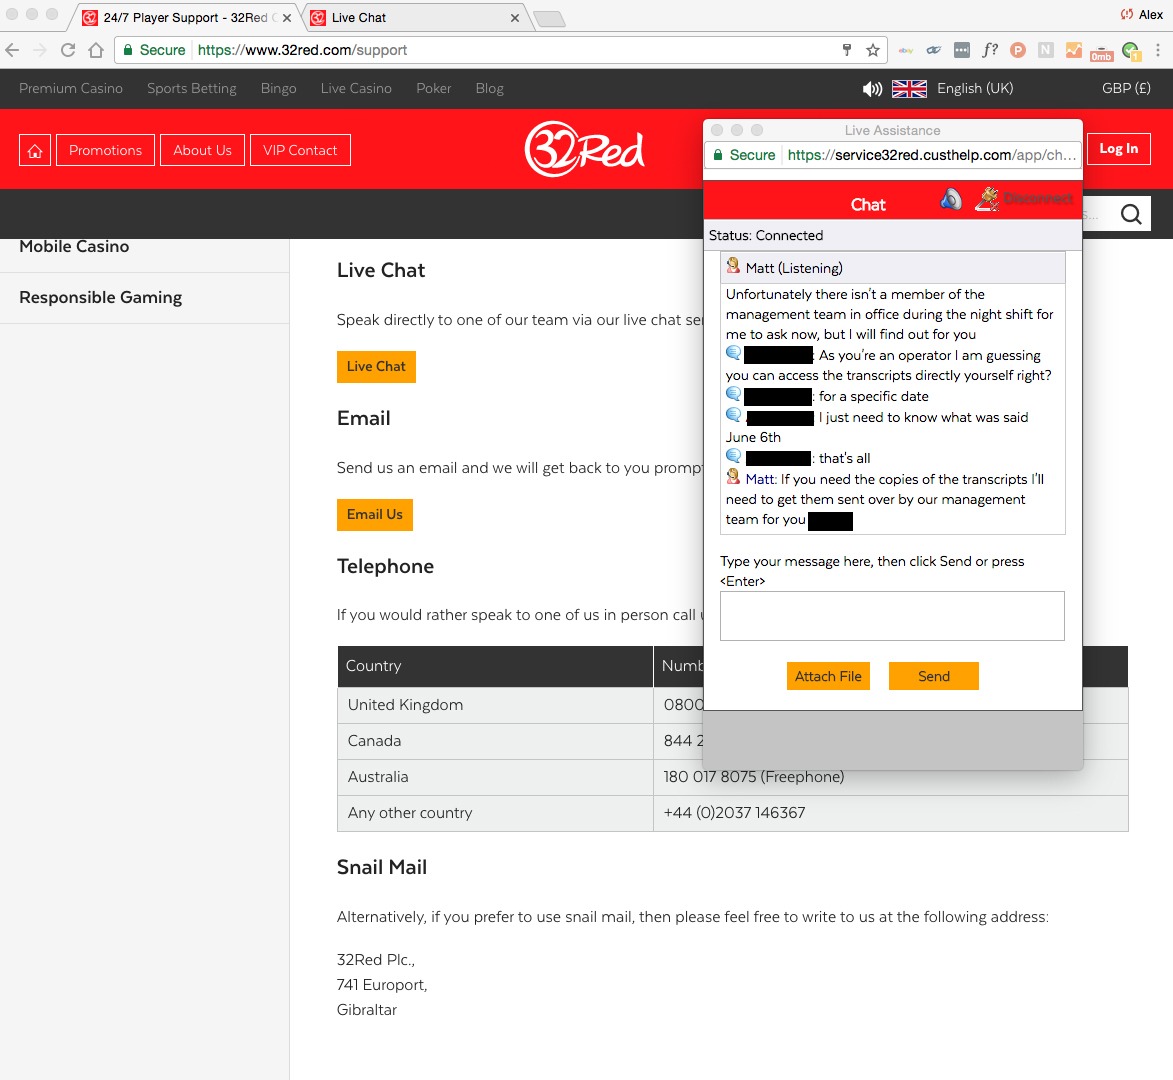Viewport: 1173px width, 1080px height.
Task: Reload the 32Red support page
Action: click(x=68, y=50)
